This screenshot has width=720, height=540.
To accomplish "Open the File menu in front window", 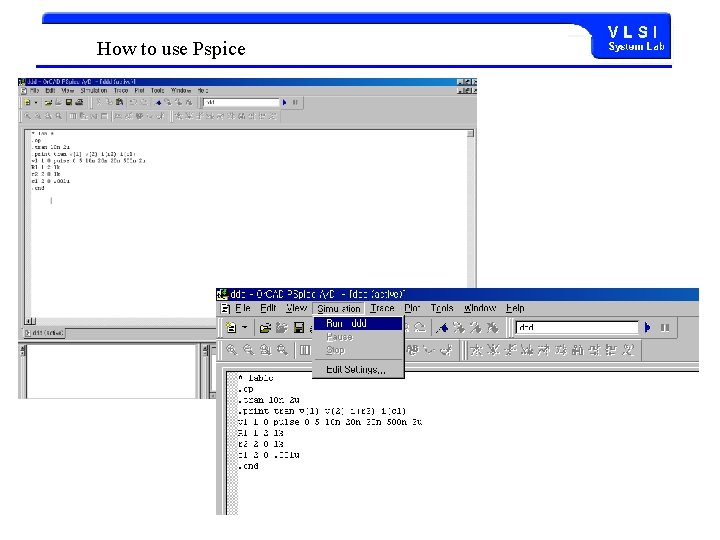I will click(242, 308).
